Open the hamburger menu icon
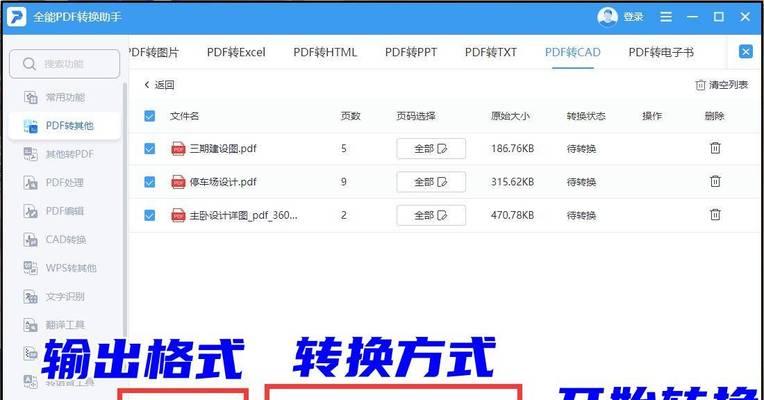Image resolution: width=764 pixels, height=400 pixels. (666, 17)
